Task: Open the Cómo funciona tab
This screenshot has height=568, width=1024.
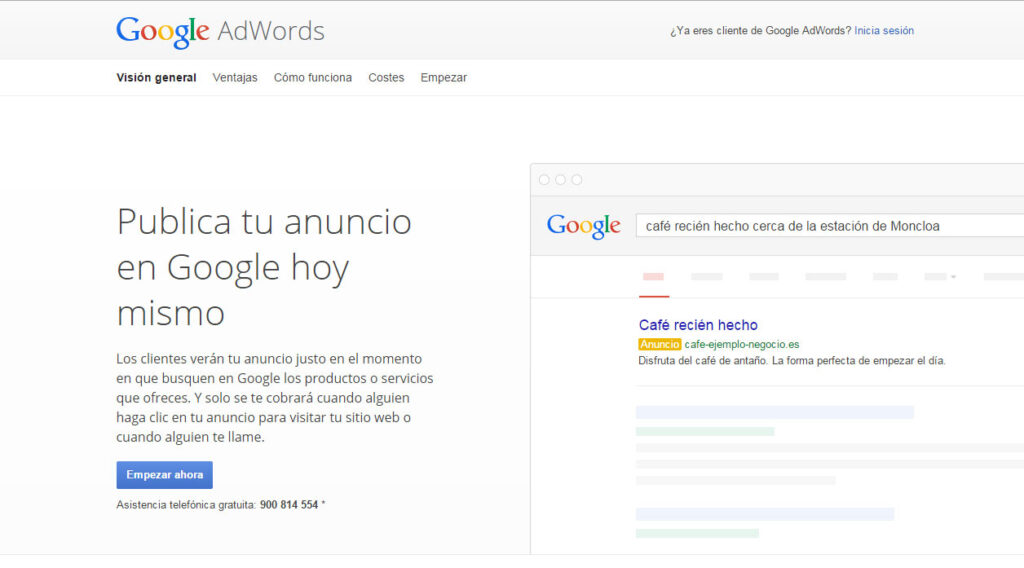Action: click(x=312, y=78)
